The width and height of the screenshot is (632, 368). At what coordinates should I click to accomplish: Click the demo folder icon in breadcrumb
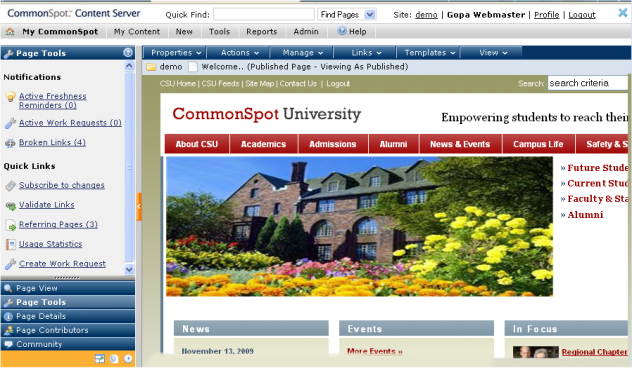coord(151,67)
